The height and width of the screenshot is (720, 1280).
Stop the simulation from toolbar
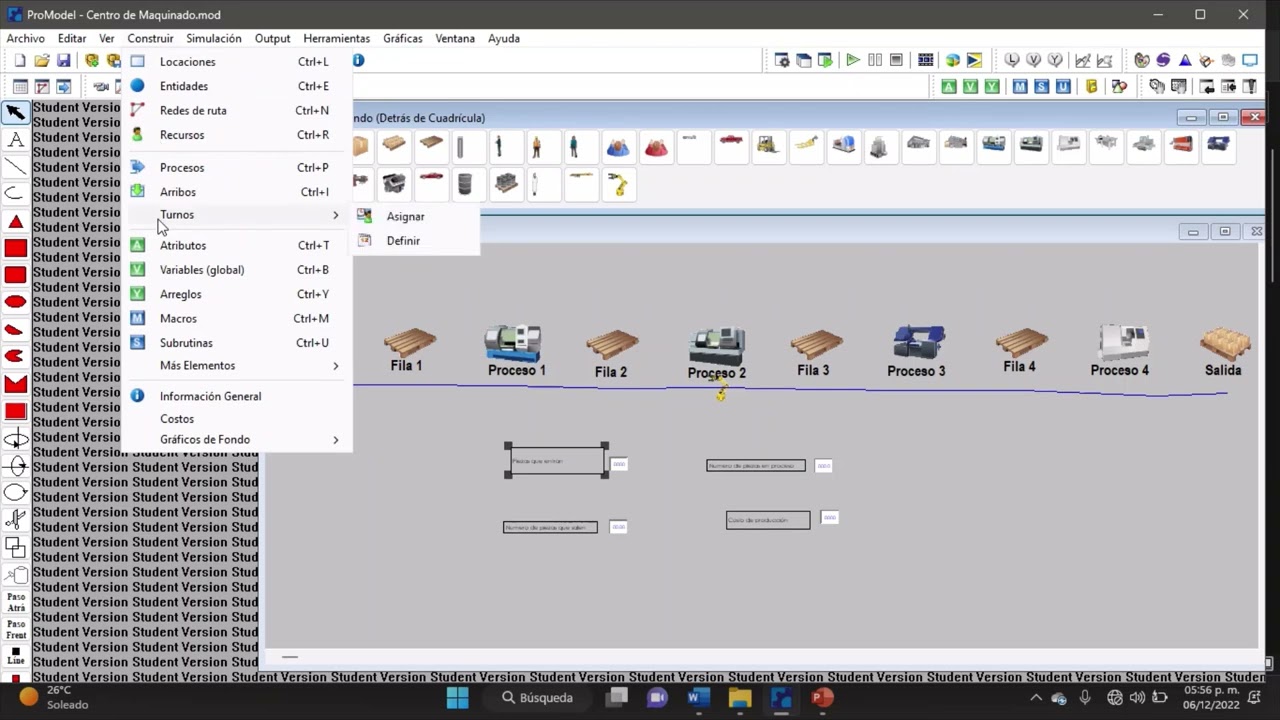pyautogui.click(x=897, y=60)
